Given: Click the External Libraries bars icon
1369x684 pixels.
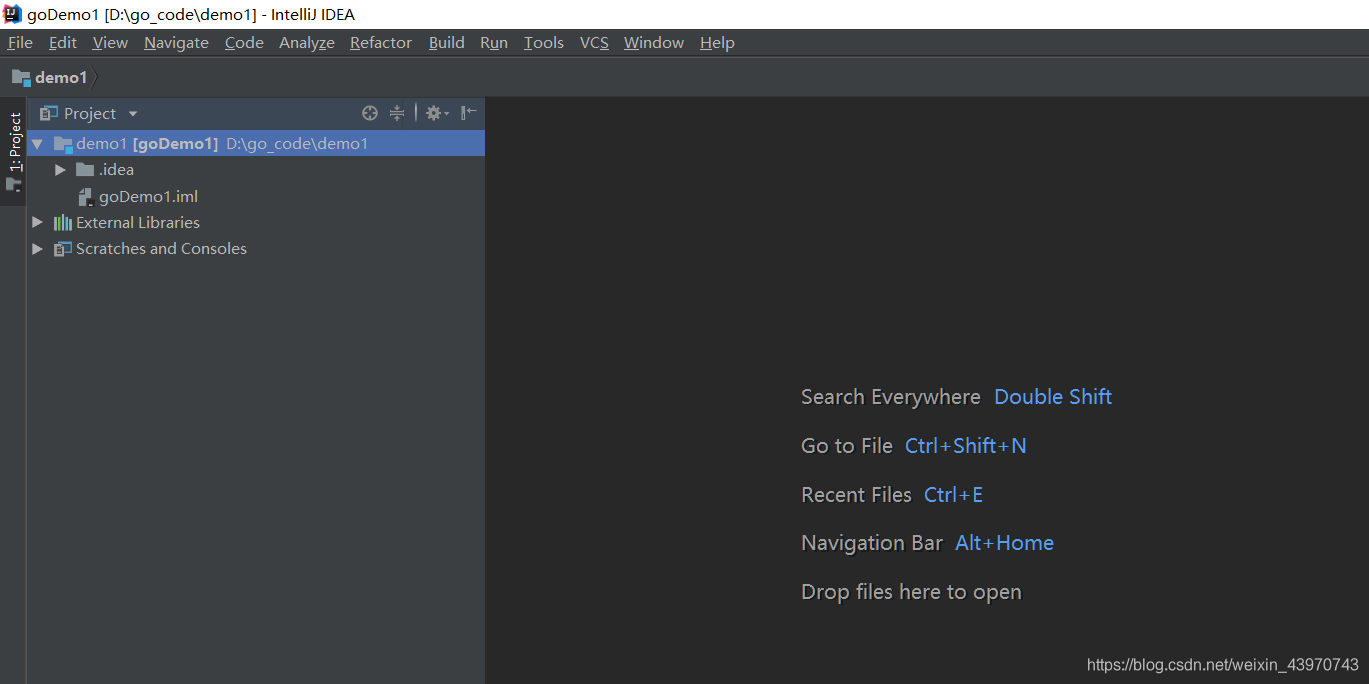Looking at the screenshot, I should [63, 222].
